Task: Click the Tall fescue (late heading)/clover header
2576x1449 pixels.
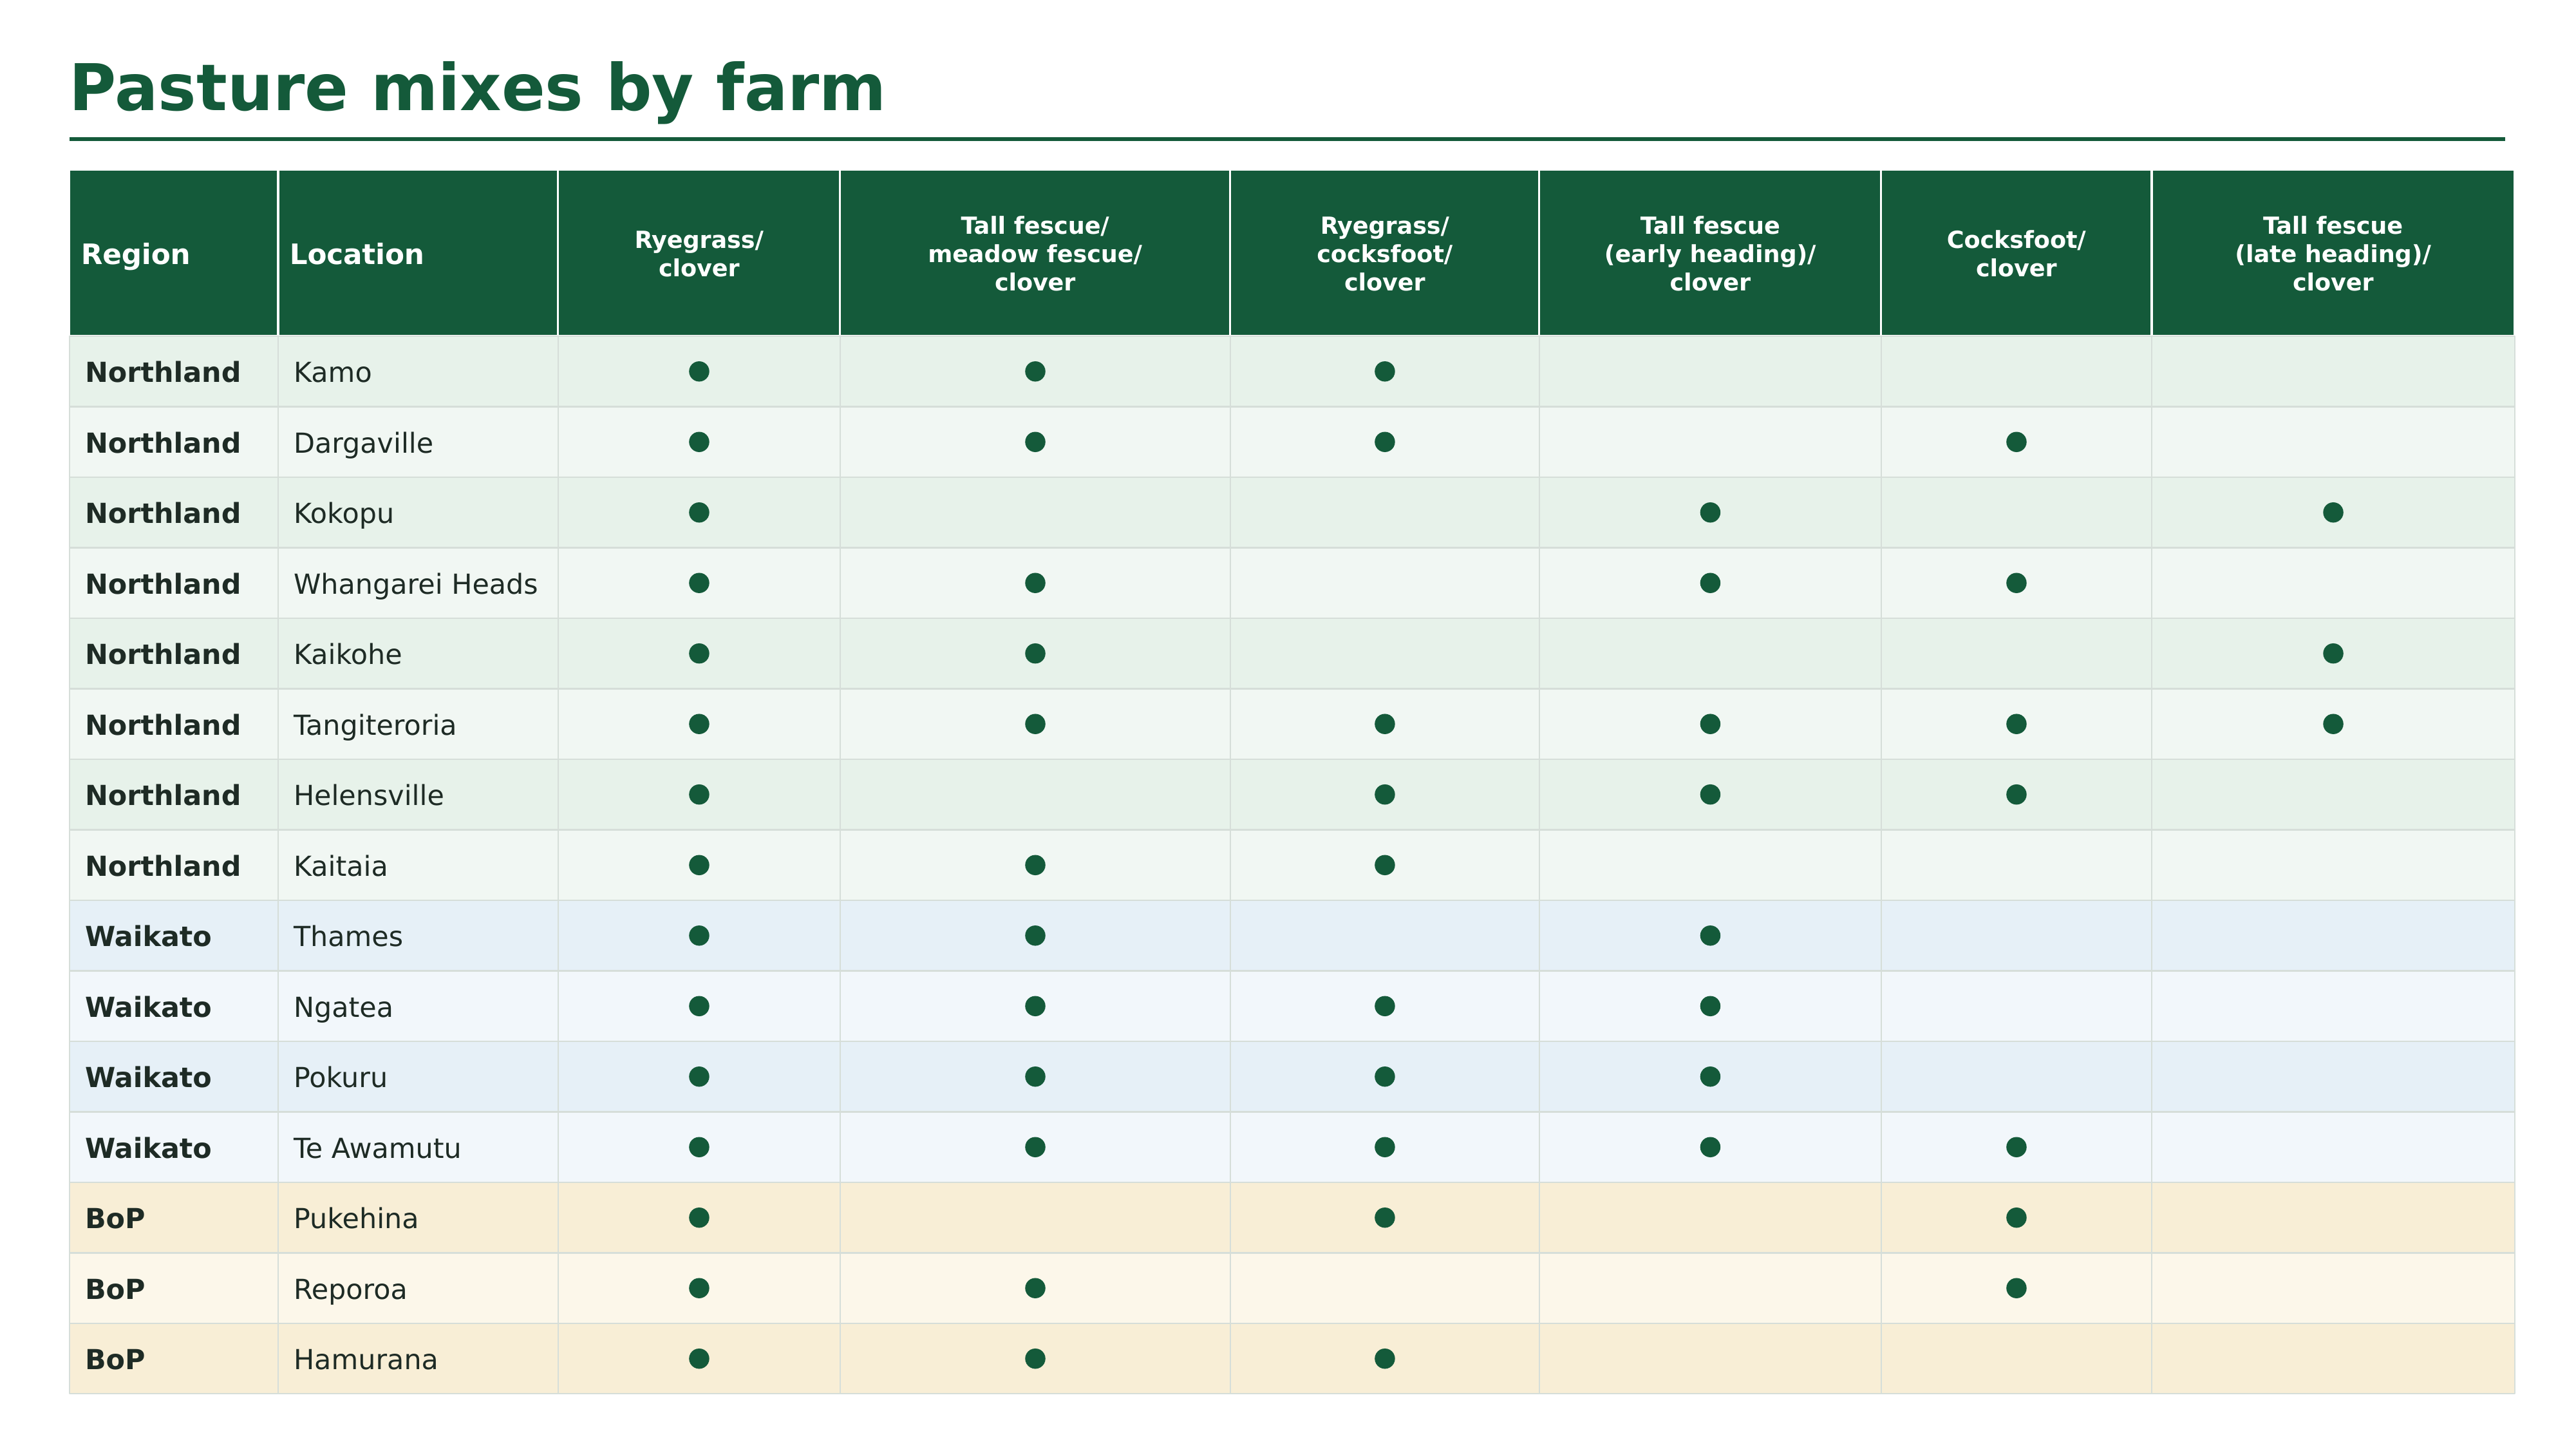Action: [2332, 253]
